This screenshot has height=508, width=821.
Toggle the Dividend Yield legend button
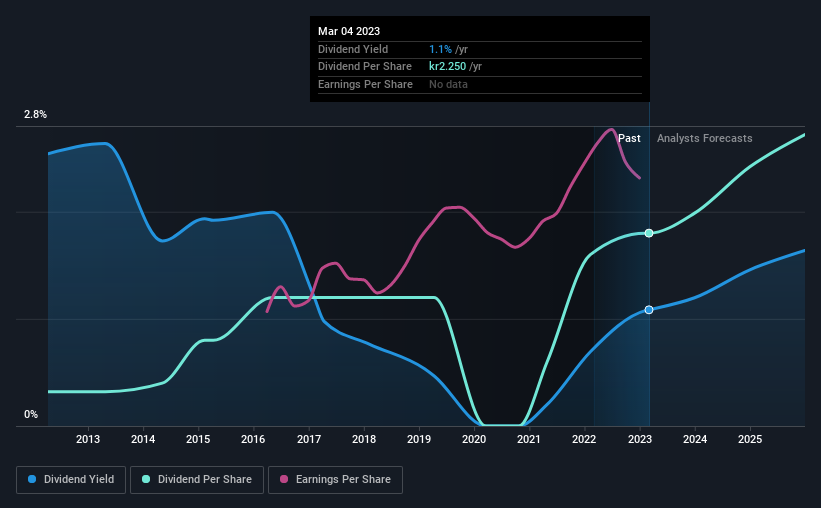71,480
